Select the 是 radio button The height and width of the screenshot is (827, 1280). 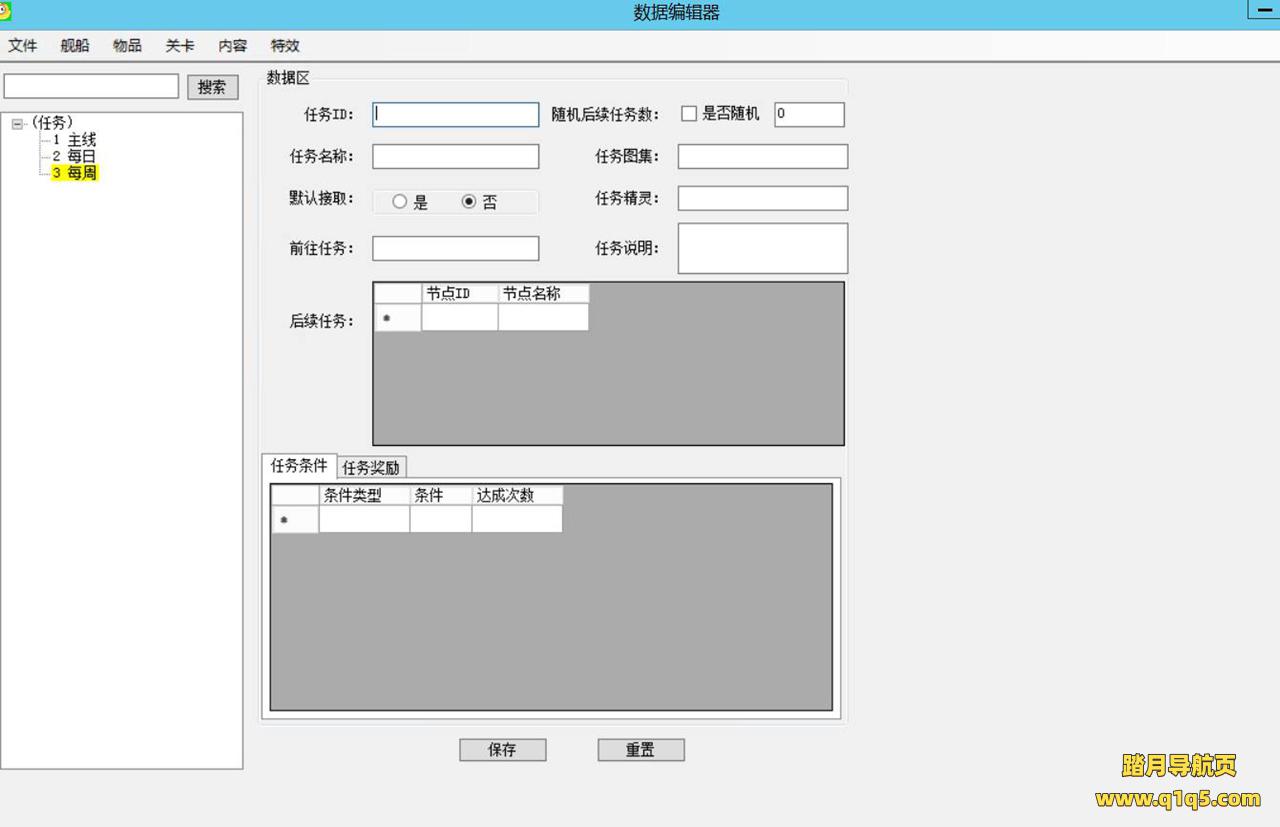click(x=400, y=202)
